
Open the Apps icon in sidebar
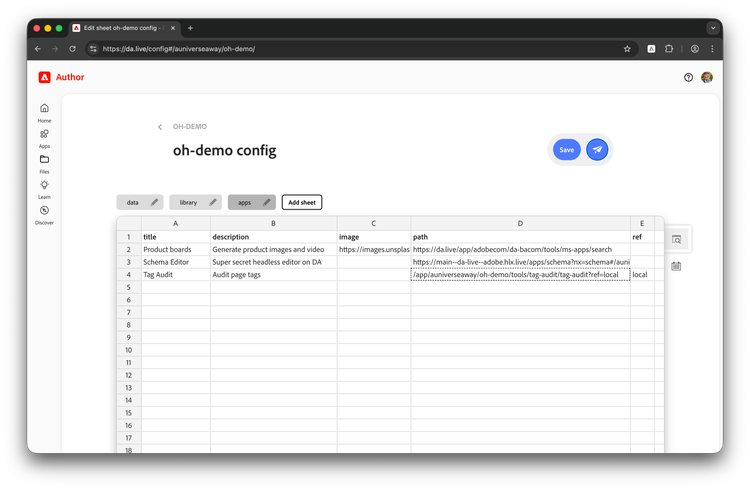44,134
